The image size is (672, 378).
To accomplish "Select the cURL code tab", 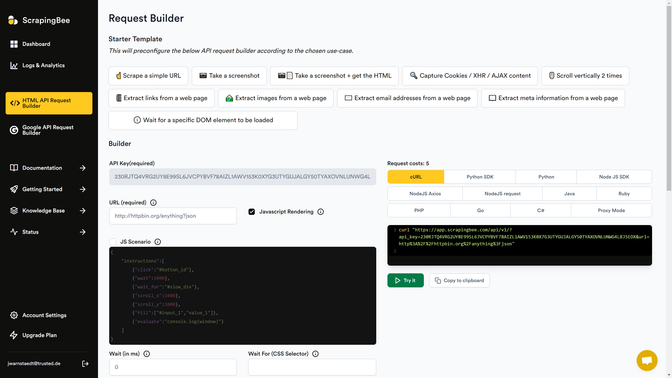I will click(416, 177).
